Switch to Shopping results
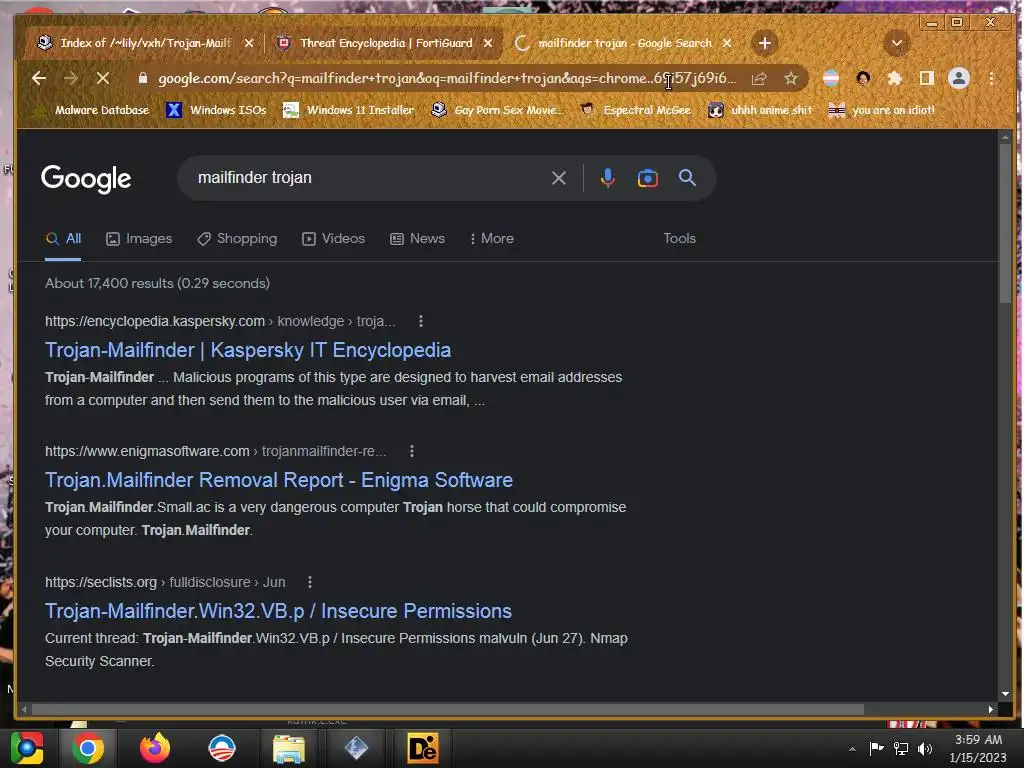The height and width of the screenshot is (768, 1024). coord(237,239)
